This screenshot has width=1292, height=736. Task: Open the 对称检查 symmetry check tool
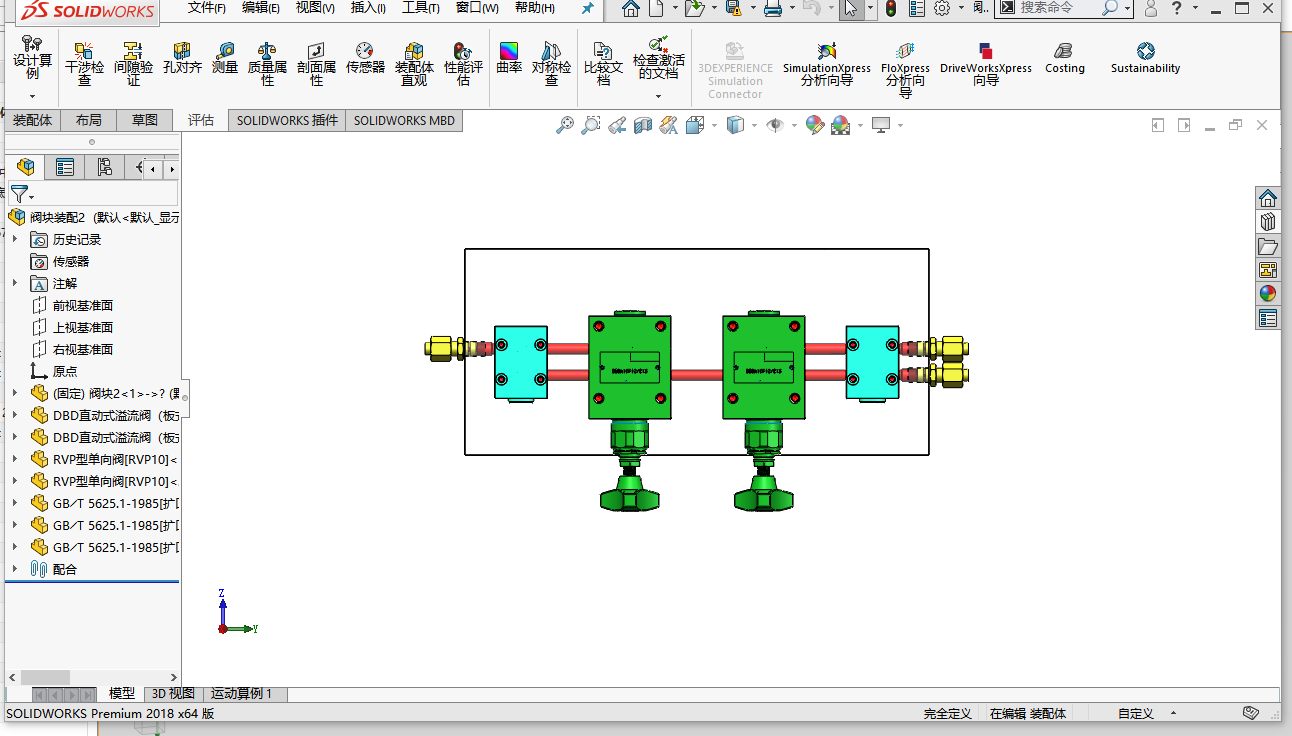point(551,60)
